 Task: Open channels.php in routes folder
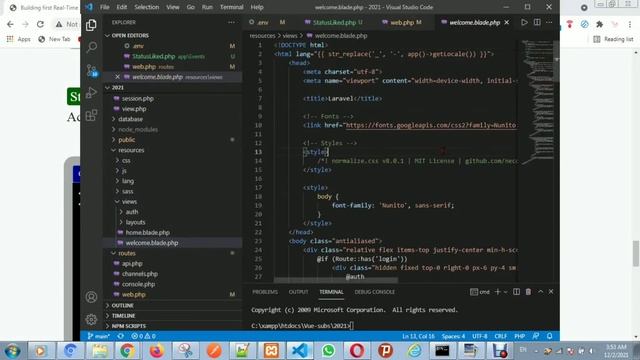[140, 274]
